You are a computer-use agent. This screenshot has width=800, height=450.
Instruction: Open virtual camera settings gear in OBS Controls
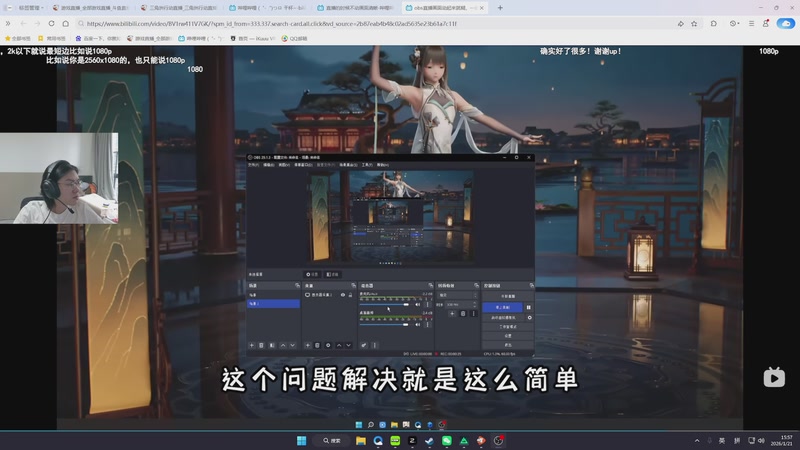pos(530,317)
